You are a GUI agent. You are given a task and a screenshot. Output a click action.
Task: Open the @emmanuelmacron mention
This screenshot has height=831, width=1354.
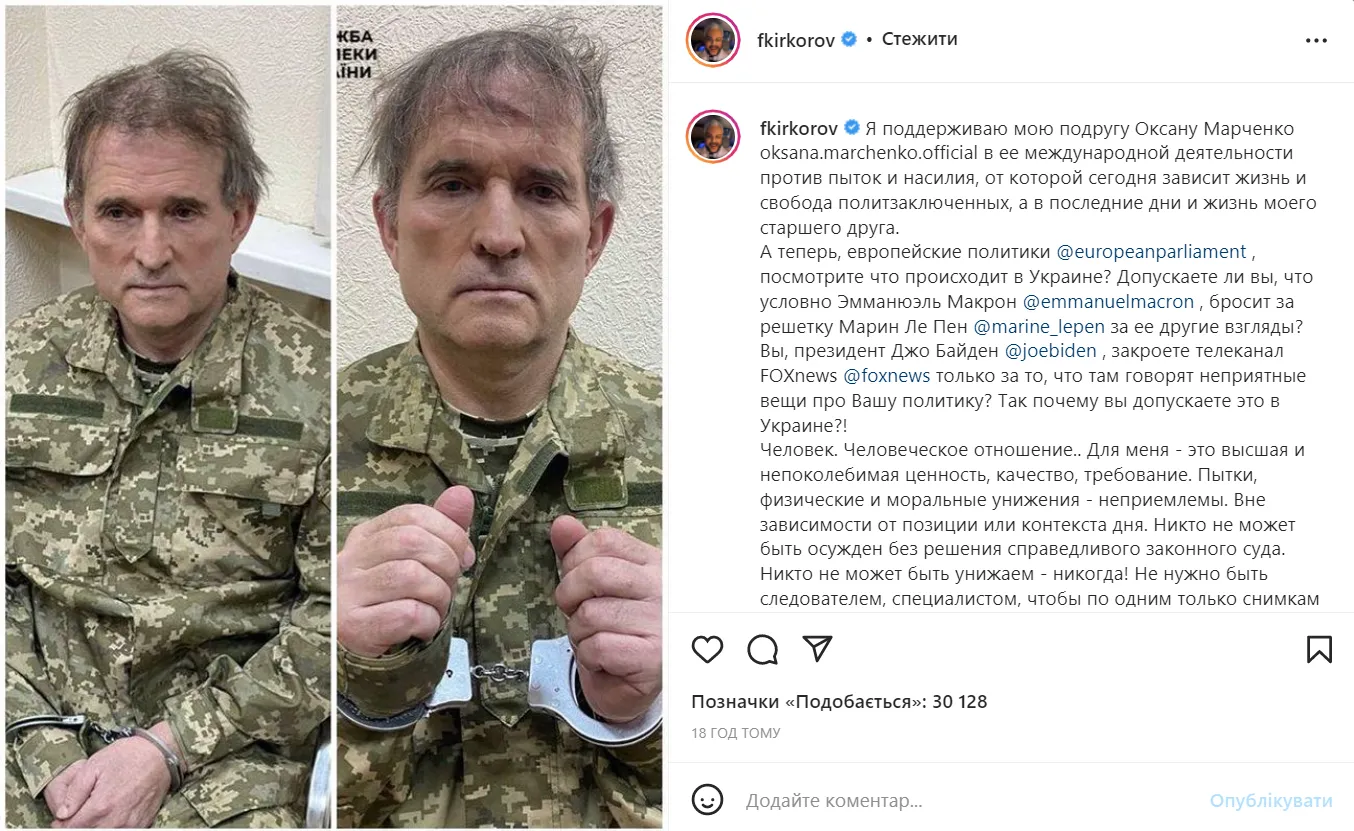click(x=1109, y=301)
